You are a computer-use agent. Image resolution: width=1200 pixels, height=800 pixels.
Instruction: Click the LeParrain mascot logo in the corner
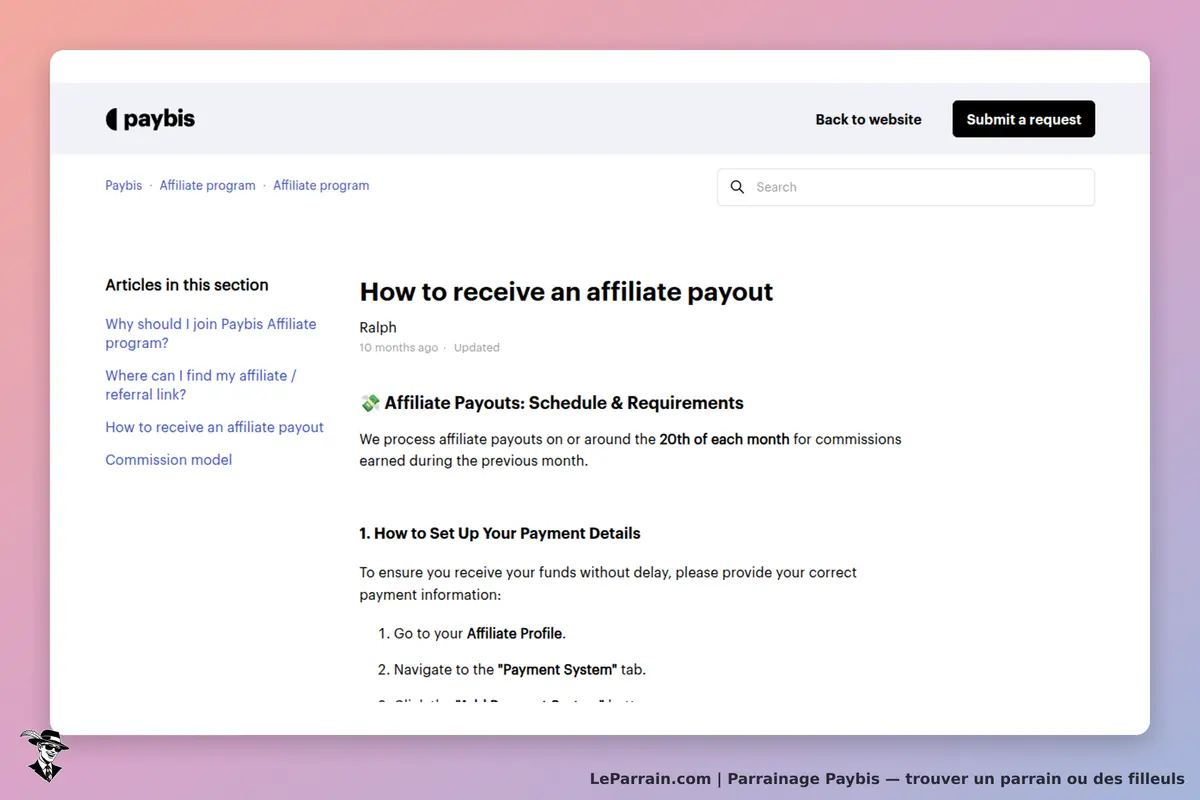pyautogui.click(x=44, y=755)
